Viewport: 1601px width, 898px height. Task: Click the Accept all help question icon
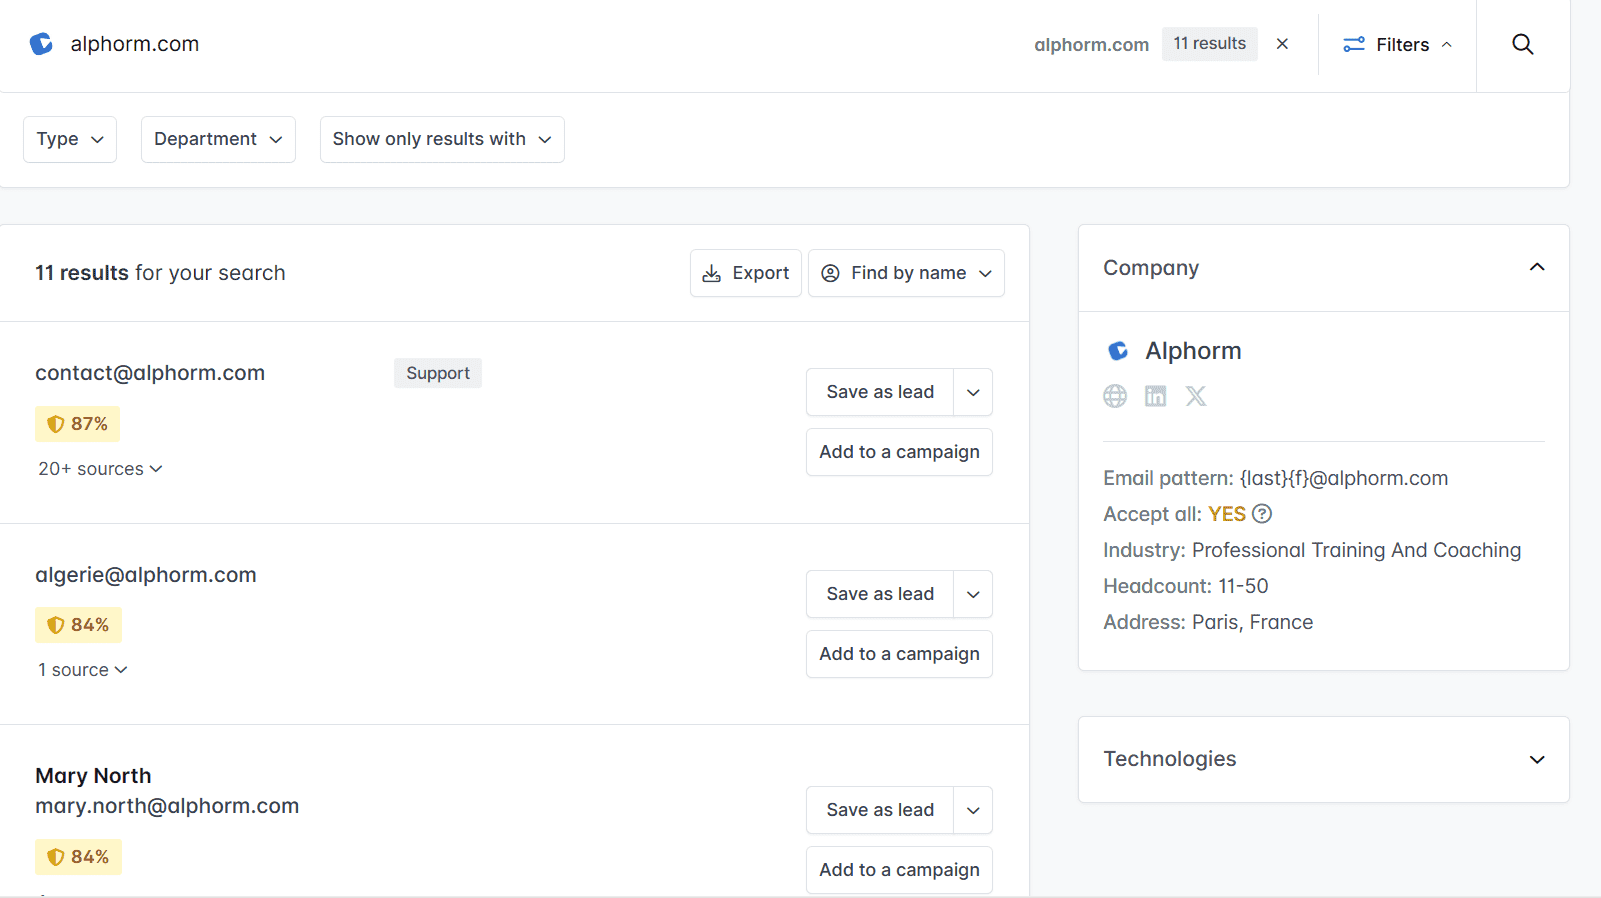click(x=1262, y=514)
